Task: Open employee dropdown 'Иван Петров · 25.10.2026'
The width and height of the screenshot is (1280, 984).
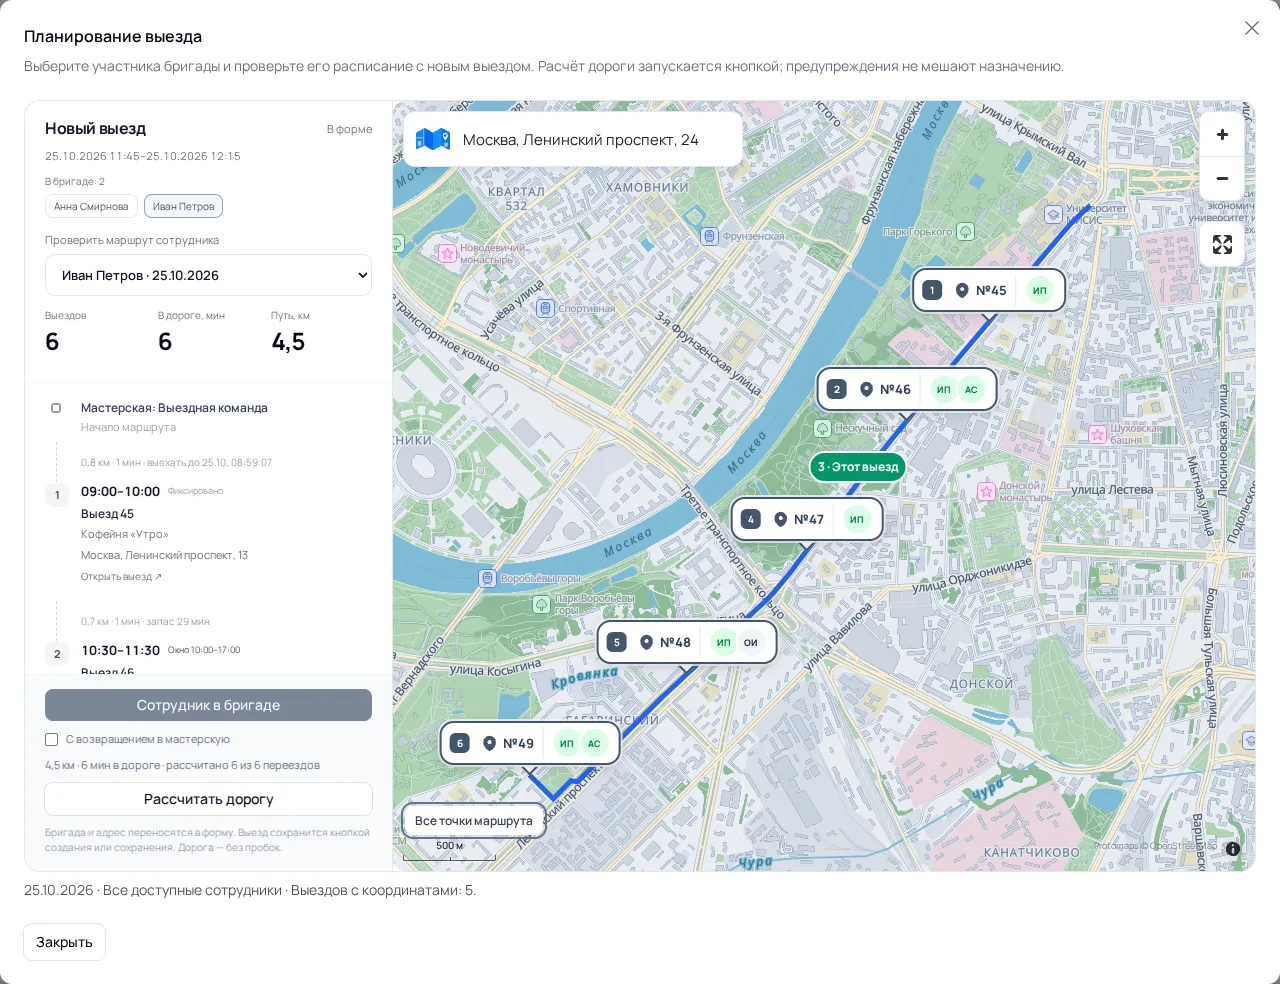Action: pos(208,275)
